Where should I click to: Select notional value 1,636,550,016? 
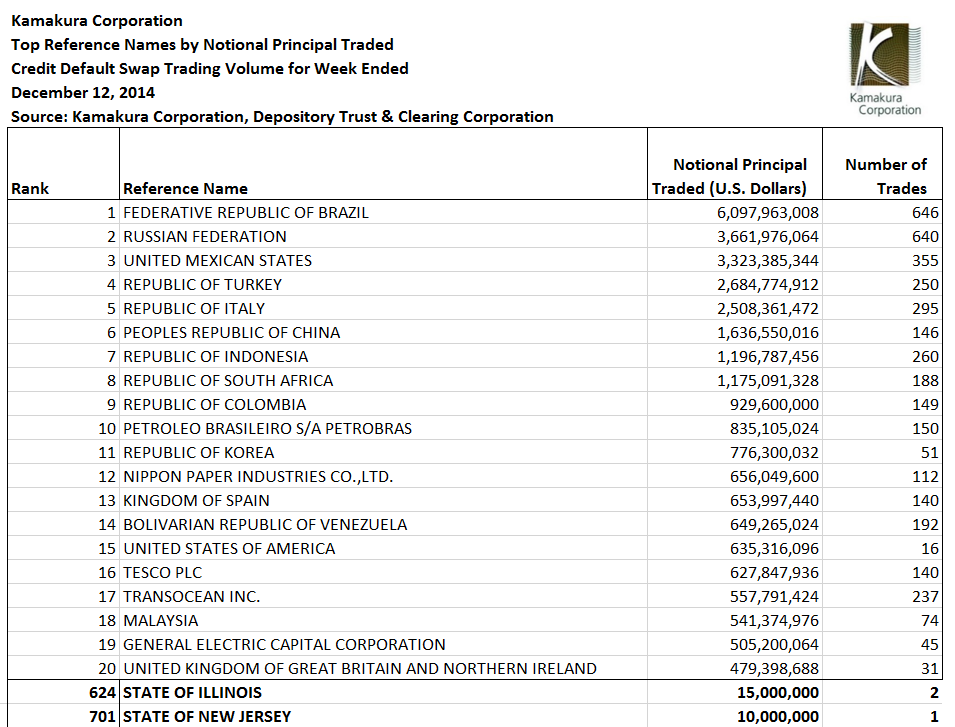pos(768,332)
